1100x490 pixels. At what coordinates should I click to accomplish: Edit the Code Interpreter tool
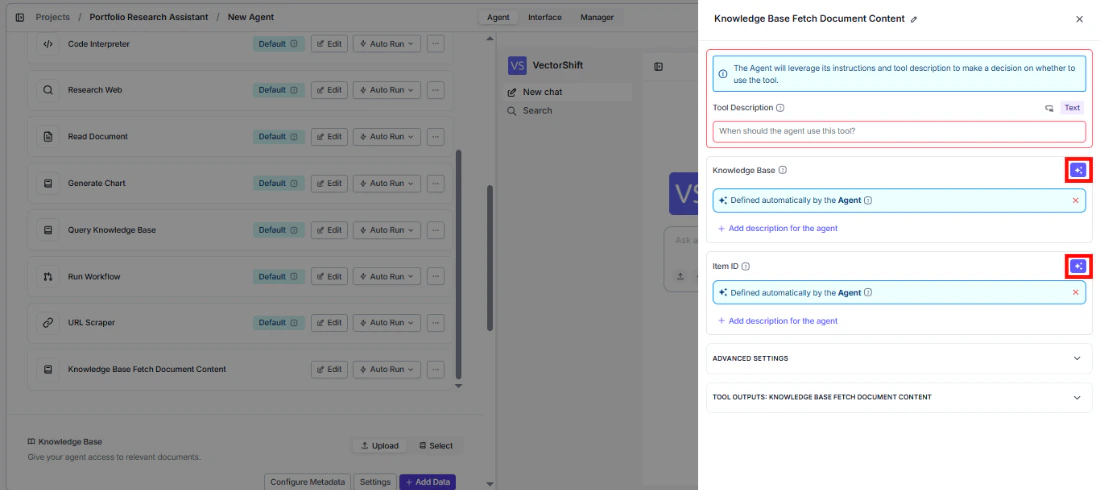coord(329,44)
